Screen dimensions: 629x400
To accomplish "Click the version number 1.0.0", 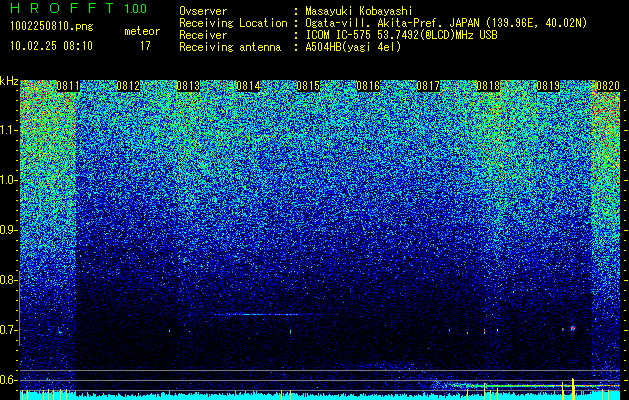I will (x=135, y=8).
